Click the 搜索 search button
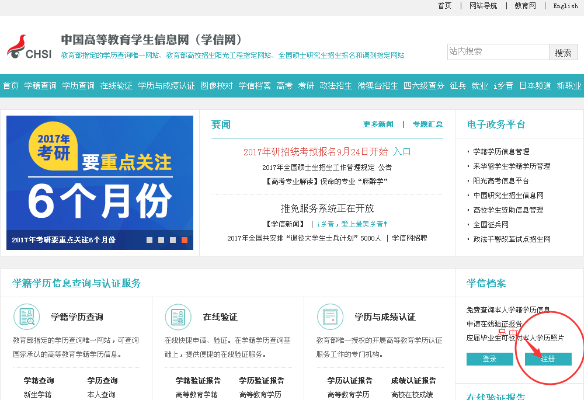The width and height of the screenshot is (584, 400). point(563,52)
